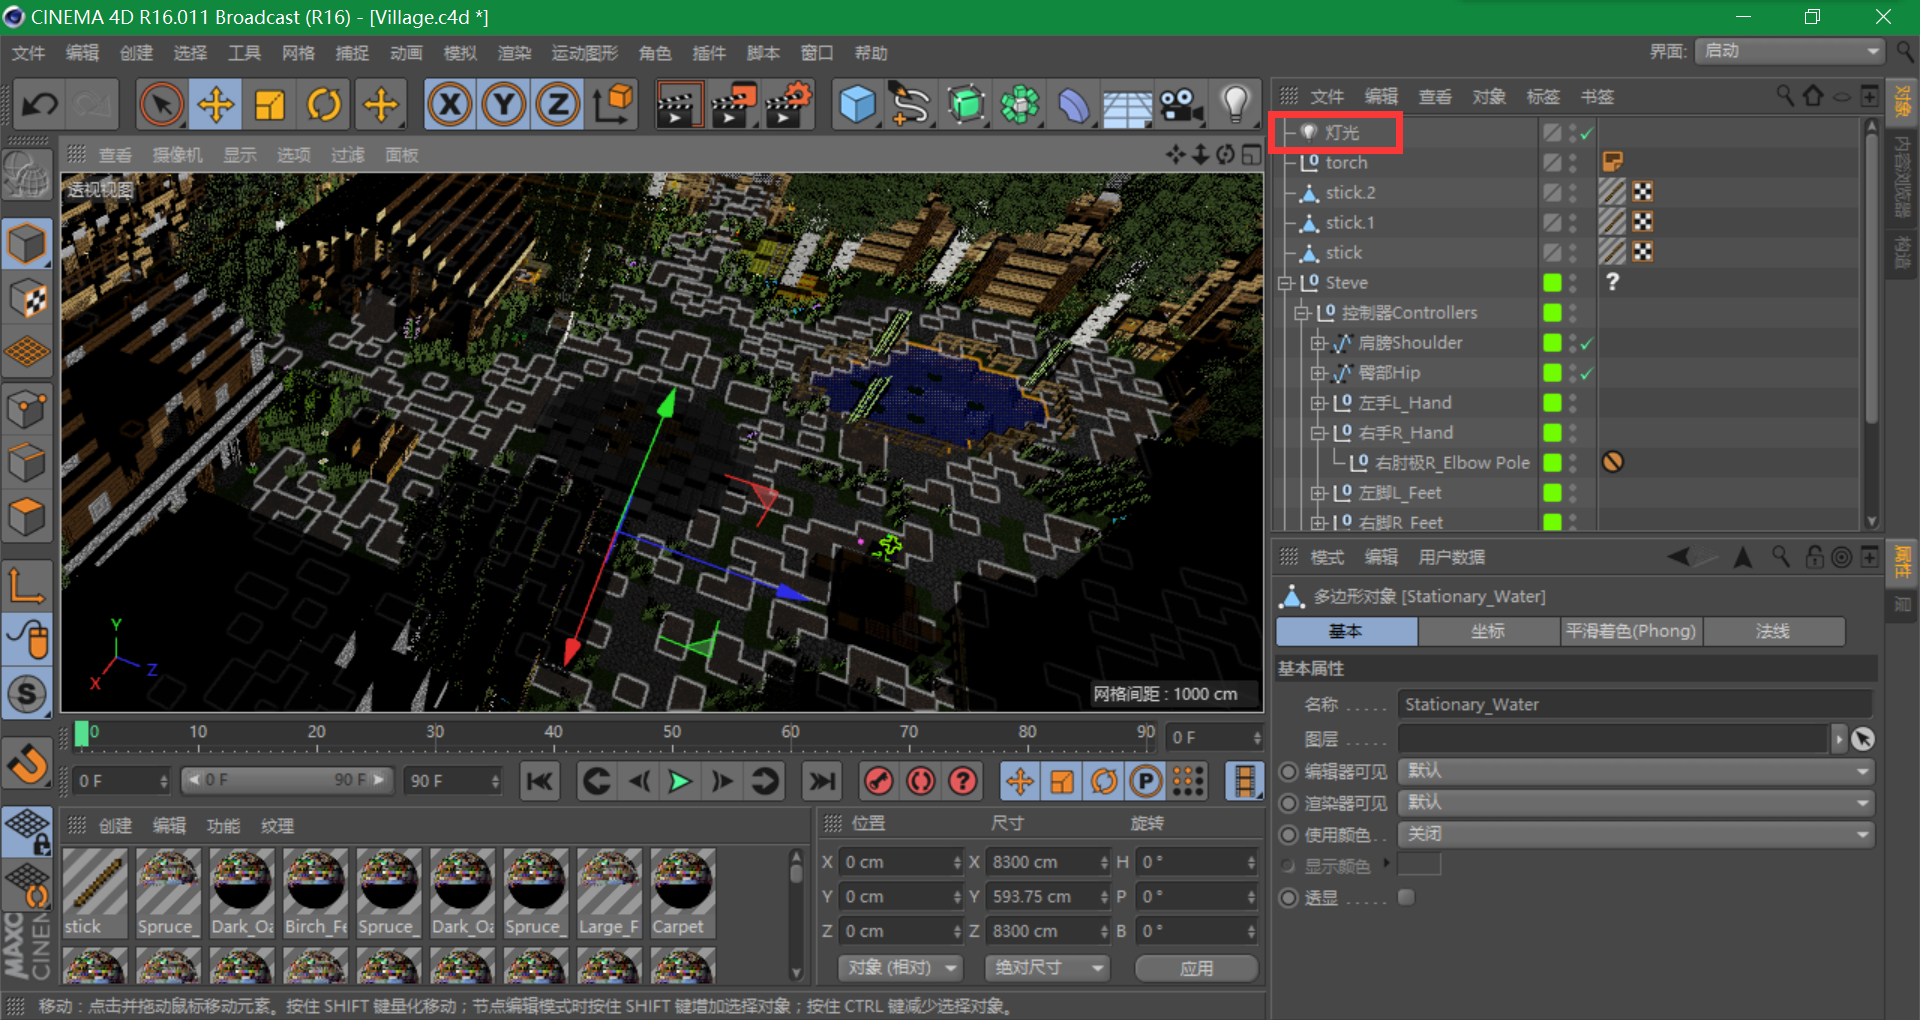
Task: Switch to the 坐标 attribute tab
Action: pos(1488,631)
